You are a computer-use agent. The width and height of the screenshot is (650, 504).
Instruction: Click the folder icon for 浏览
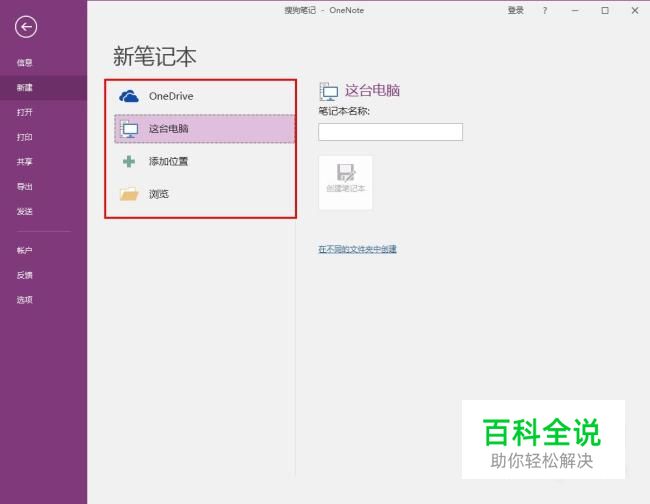click(x=129, y=194)
